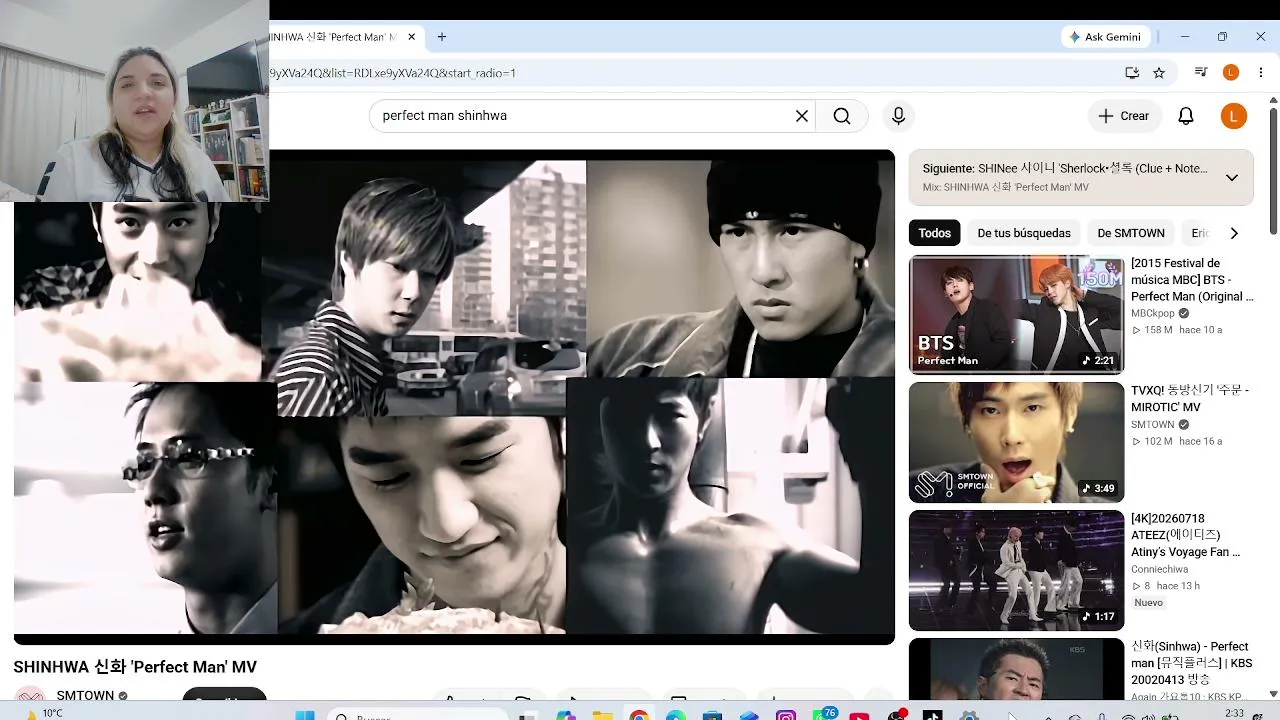Image resolution: width=1280 pixels, height=720 pixels.
Task: Select the Todos filter chip
Action: coord(935,233)
